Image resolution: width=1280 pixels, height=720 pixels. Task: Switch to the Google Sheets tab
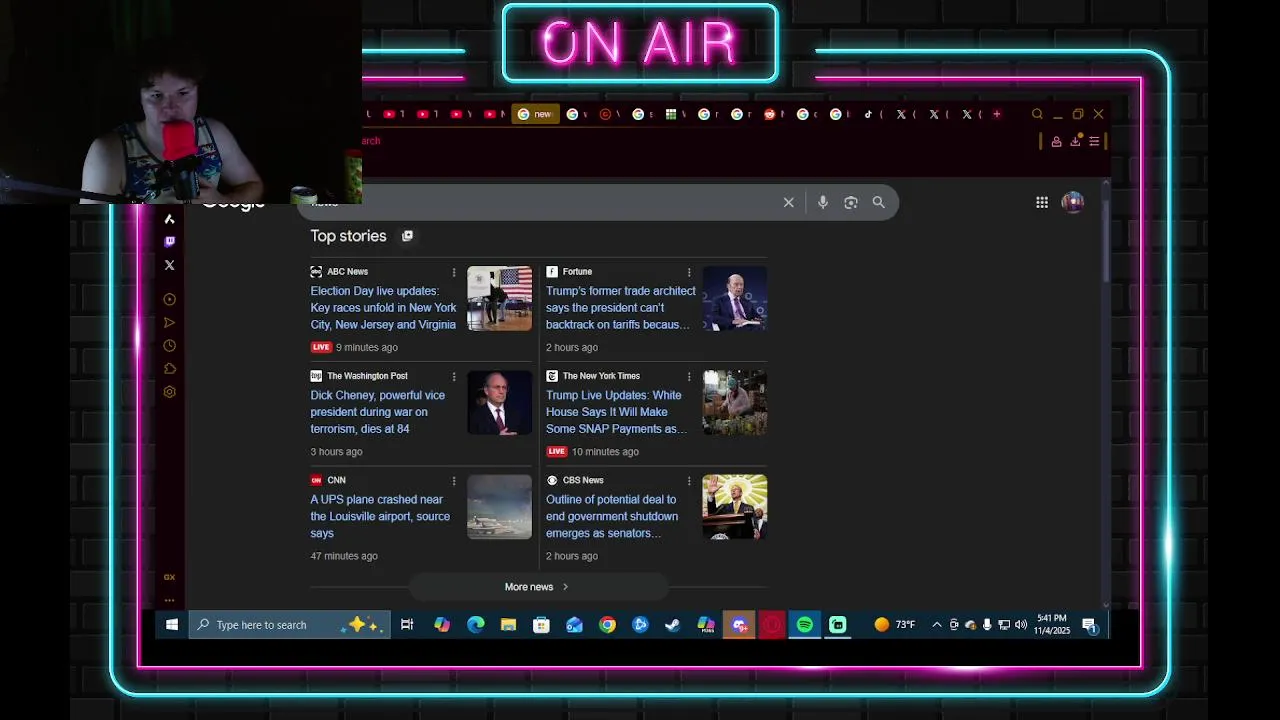tap(674, 114)
